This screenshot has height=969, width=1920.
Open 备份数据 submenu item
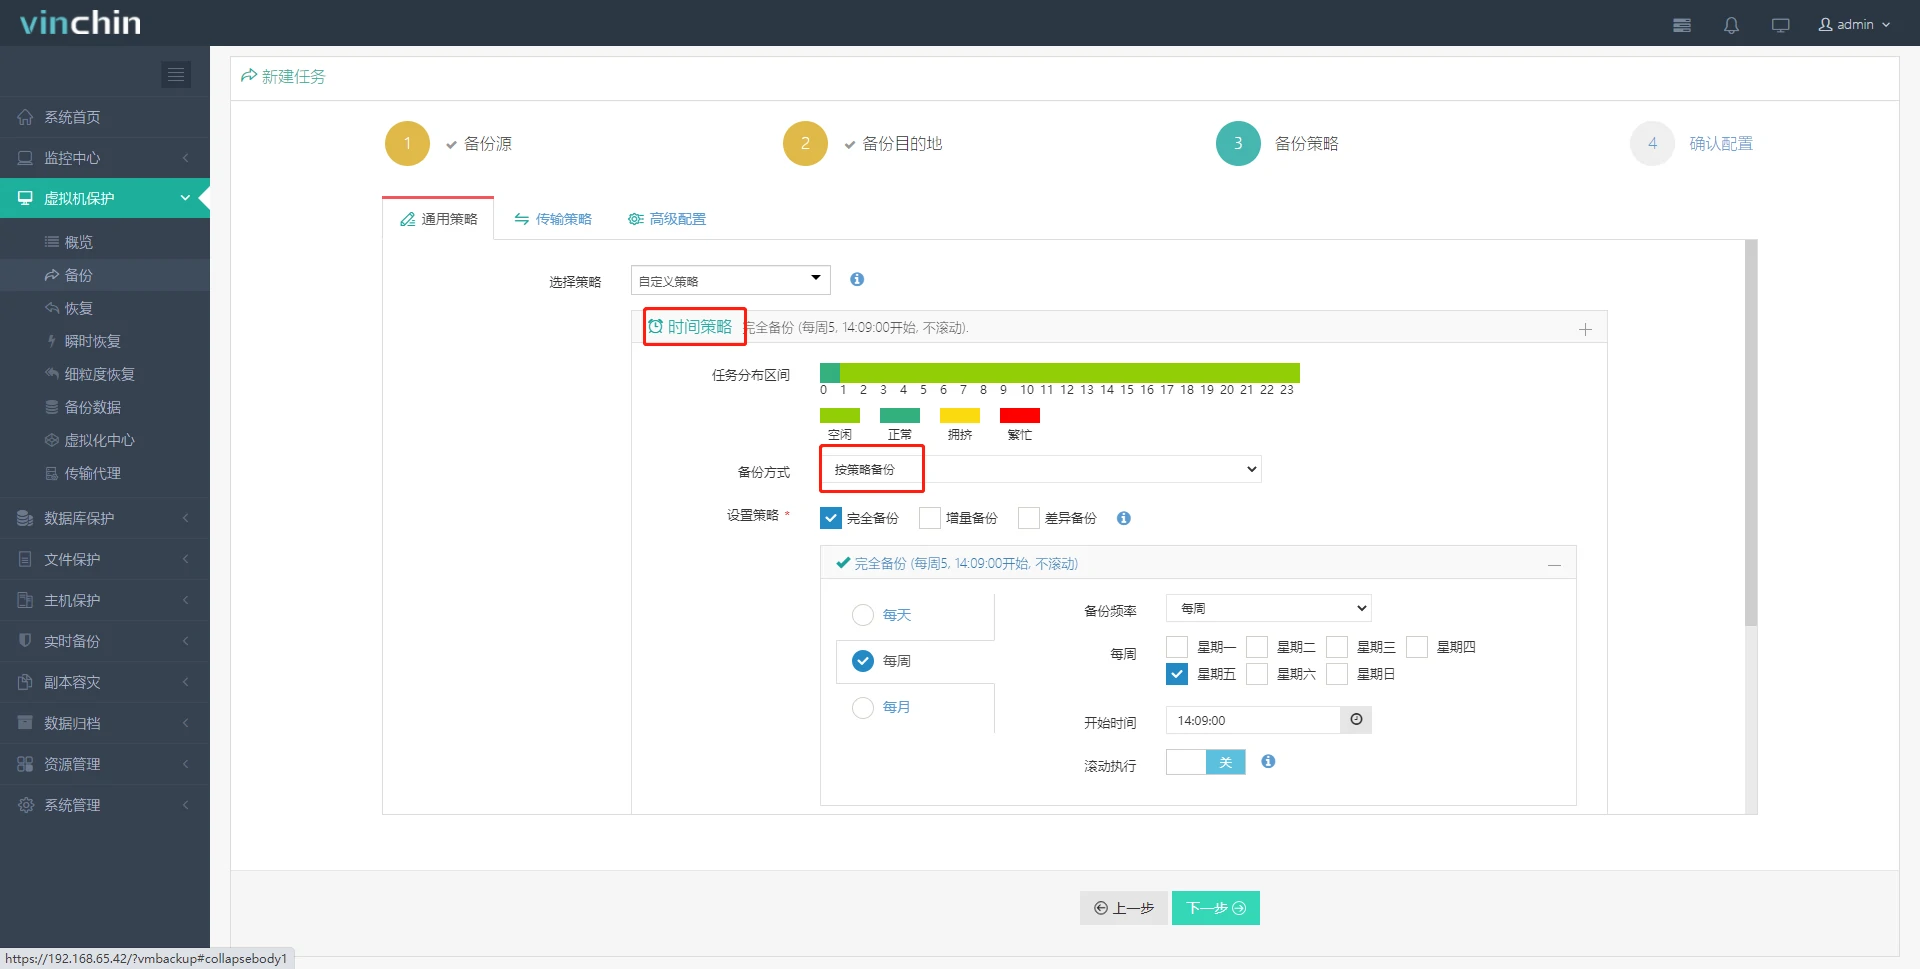[x=105, y=407]
